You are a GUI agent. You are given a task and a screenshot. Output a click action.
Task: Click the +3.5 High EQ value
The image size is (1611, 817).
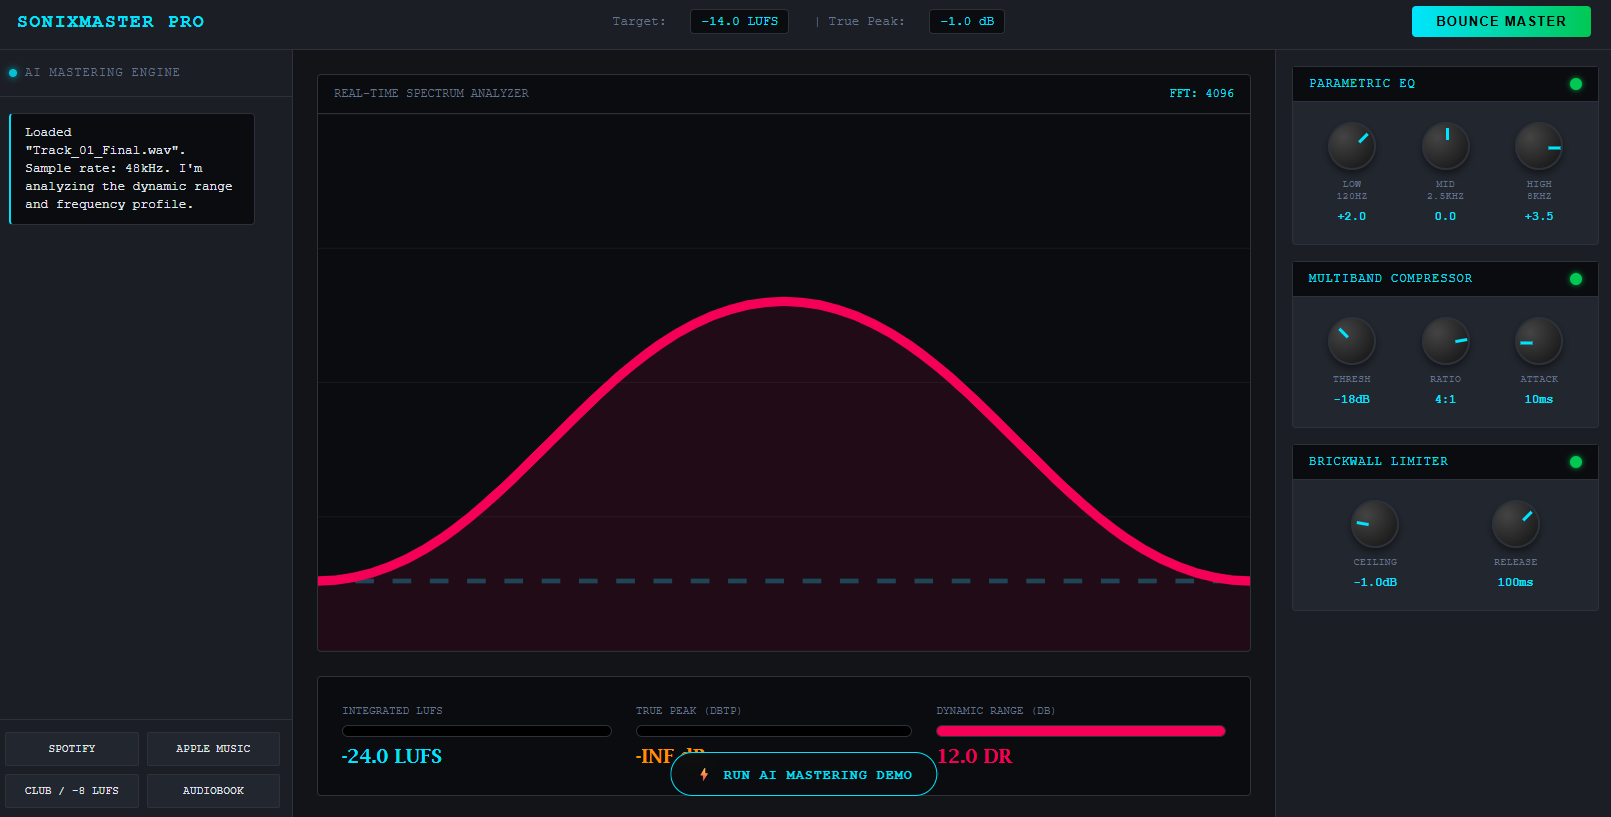(x=1539, y=216)
